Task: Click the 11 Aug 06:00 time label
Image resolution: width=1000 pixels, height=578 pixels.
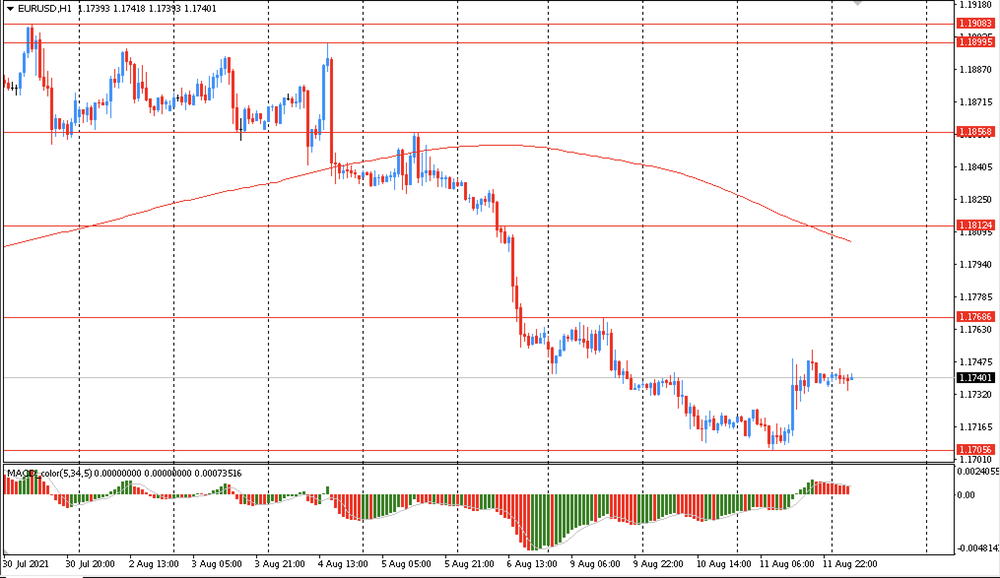Action: point(787,564)
